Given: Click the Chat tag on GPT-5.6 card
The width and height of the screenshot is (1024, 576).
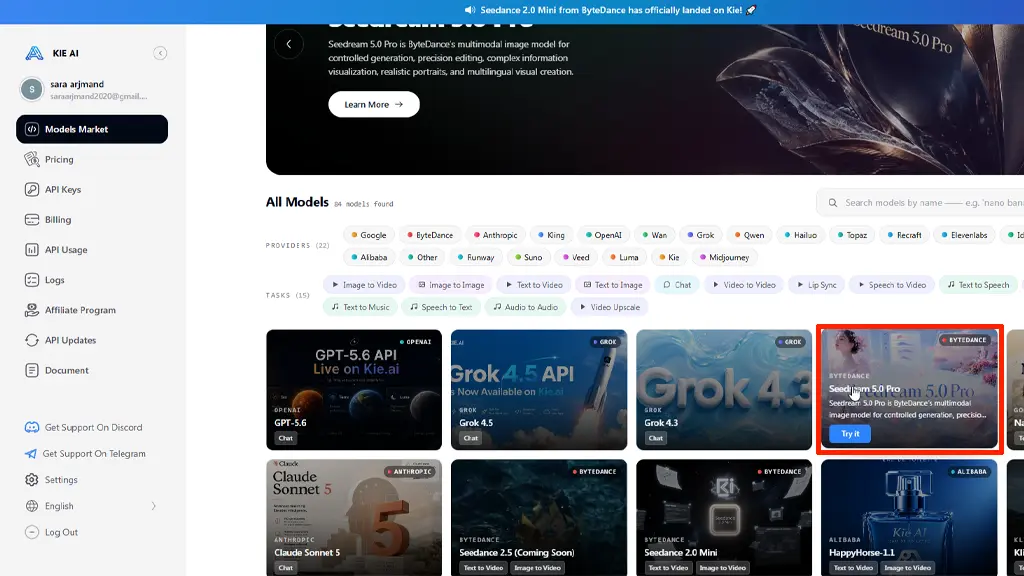Looking at the screenshot, I should [285, 438].
